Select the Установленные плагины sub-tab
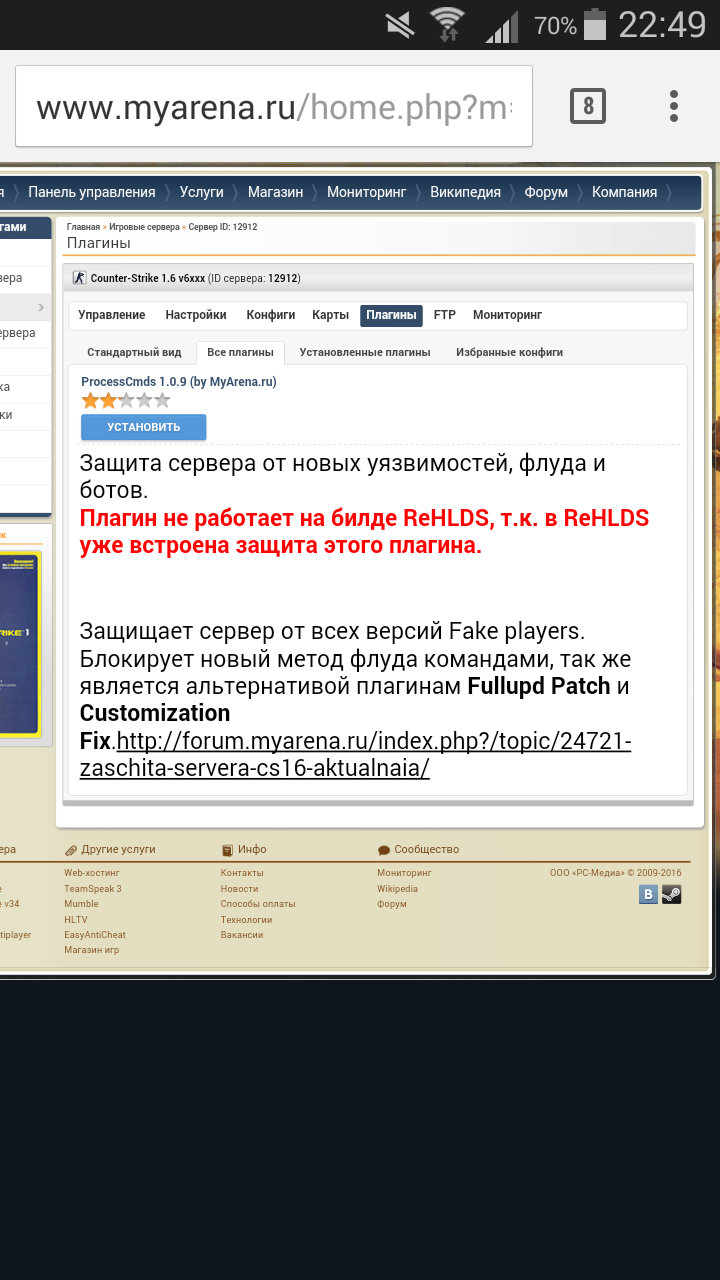The width and height of the screenshot is (720, 1280). click(365, 352)
